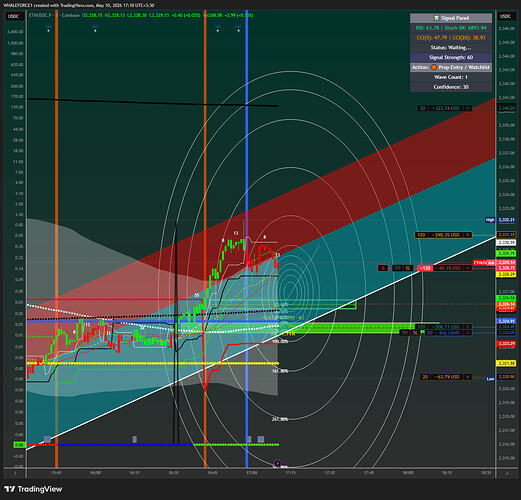The width and height of the screenshot is (521, 500).
Task: Click the Signal Panel header
Action: pyautogui.click(x=451, y=18)
